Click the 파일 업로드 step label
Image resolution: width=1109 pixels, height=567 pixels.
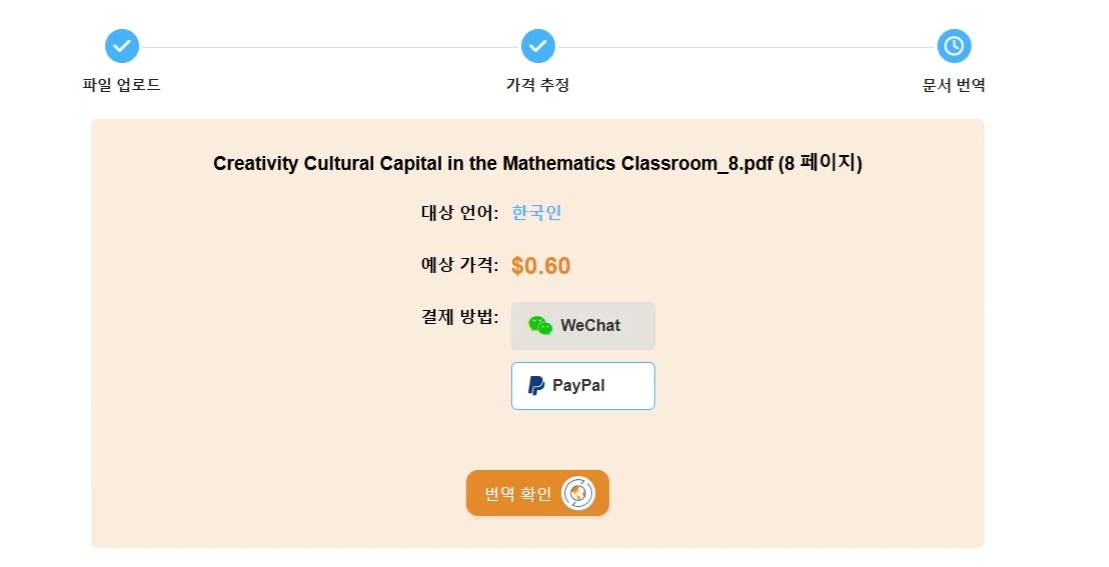[122, 85]
